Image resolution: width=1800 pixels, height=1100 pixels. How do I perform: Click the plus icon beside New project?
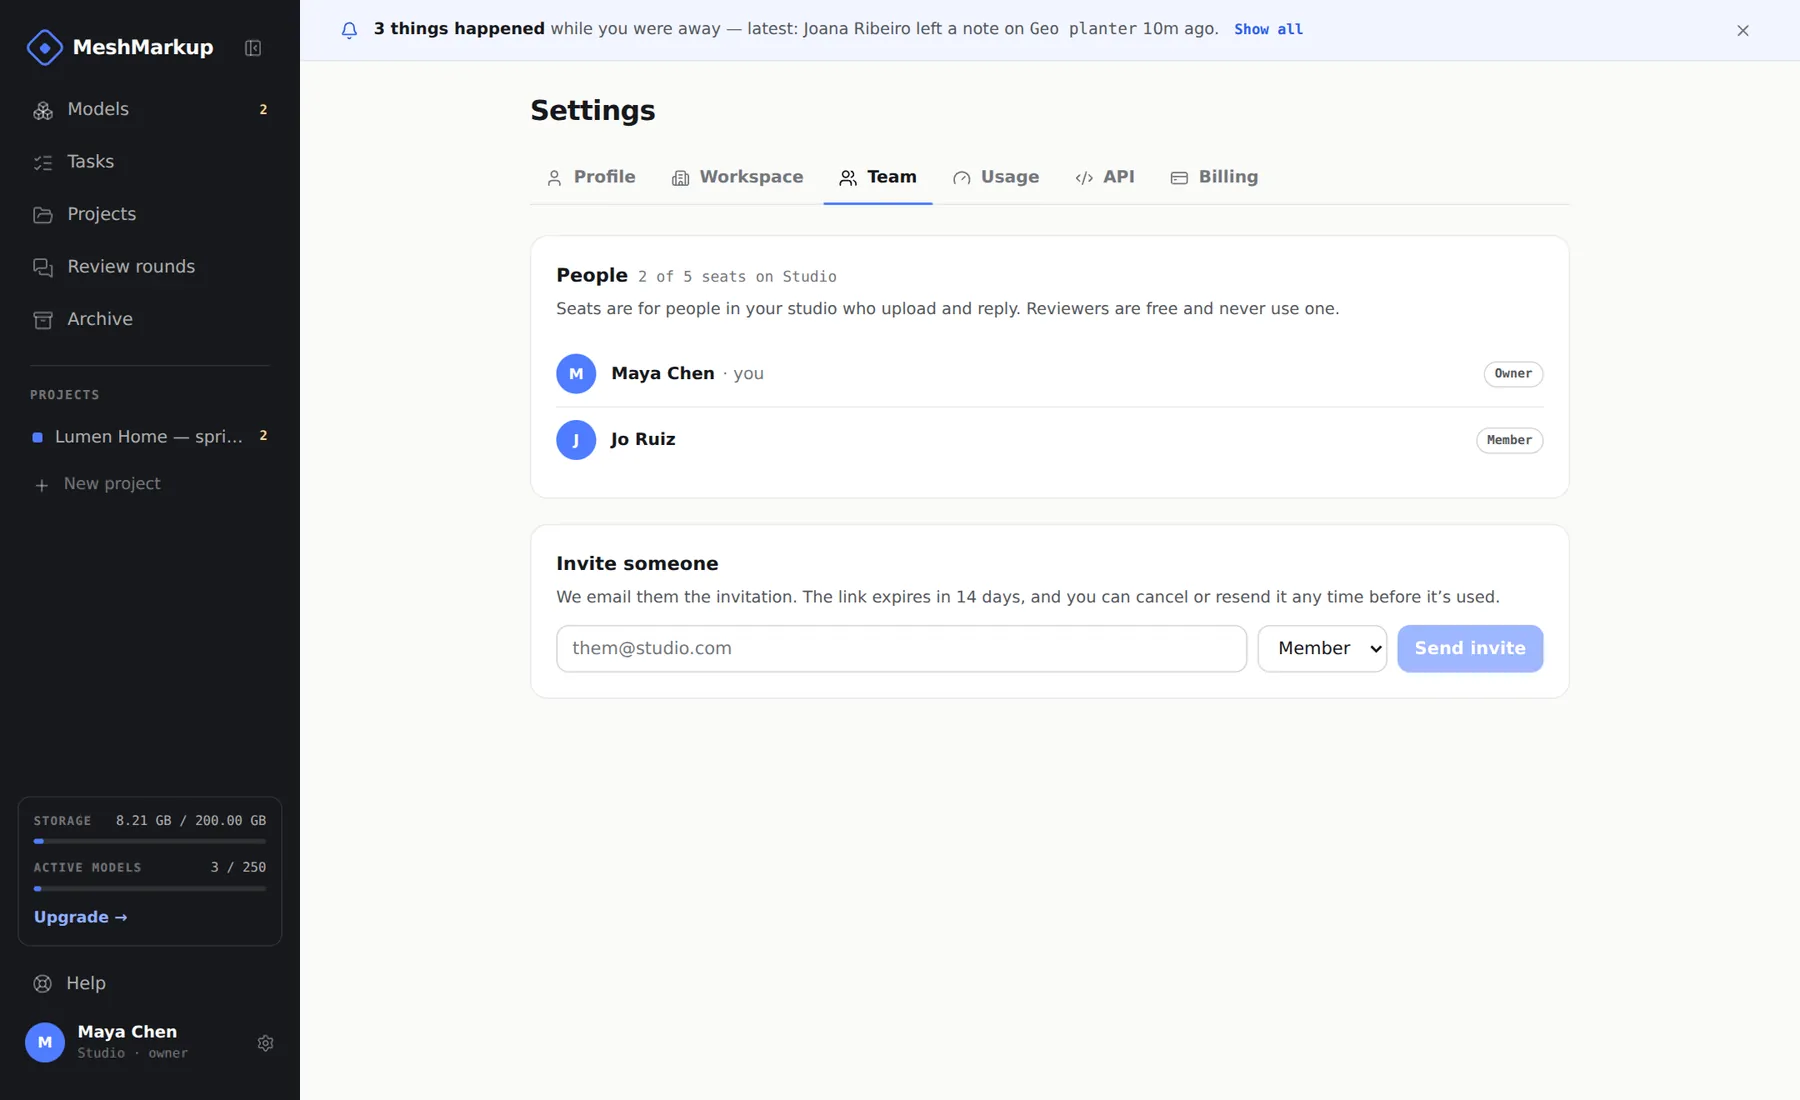click(x=42, y=485)
